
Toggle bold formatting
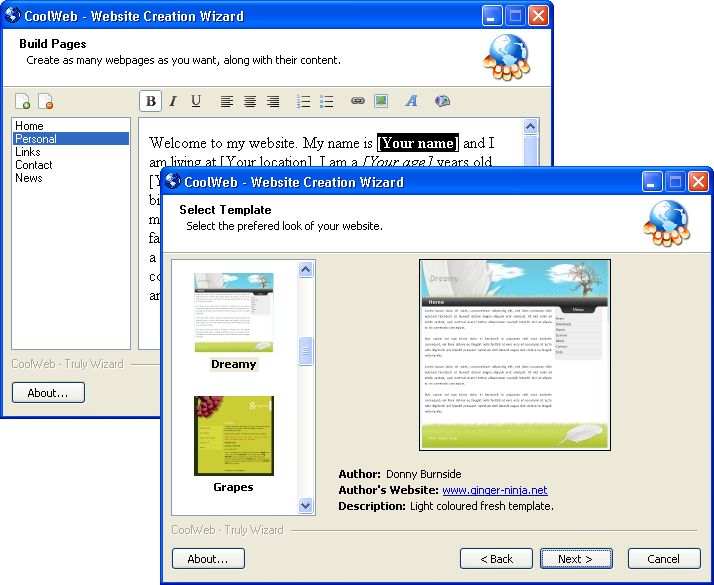coord(151,101)
